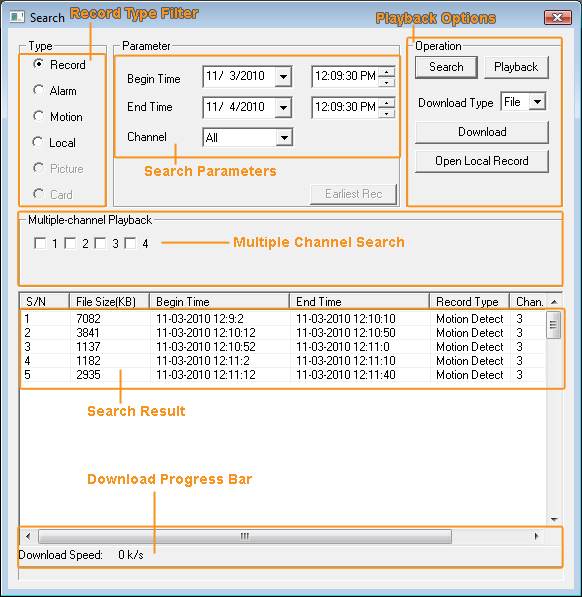The height and width of the screenshot is (597, 582).
Task: Open the Begin Time date dropdown
Action: (283, 77)
